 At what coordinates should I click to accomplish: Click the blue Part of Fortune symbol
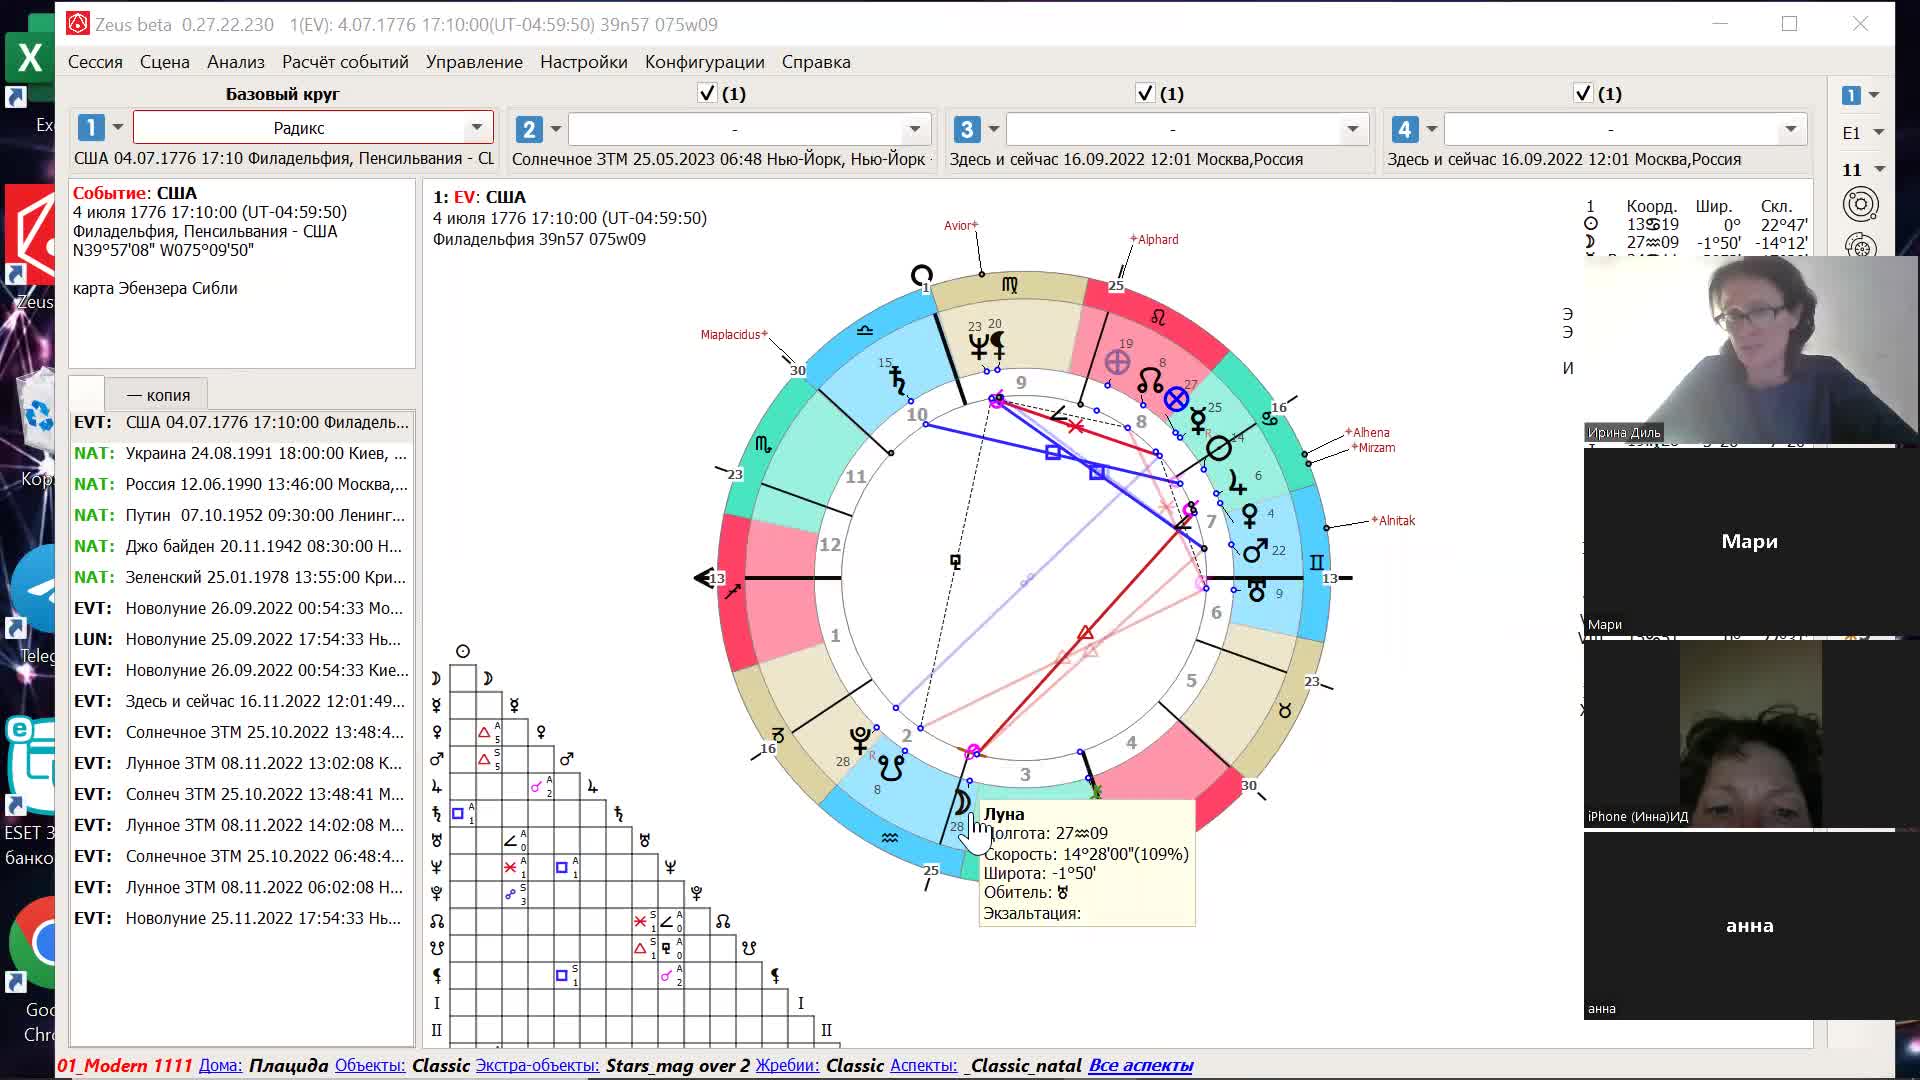(x=1176, y=400)
